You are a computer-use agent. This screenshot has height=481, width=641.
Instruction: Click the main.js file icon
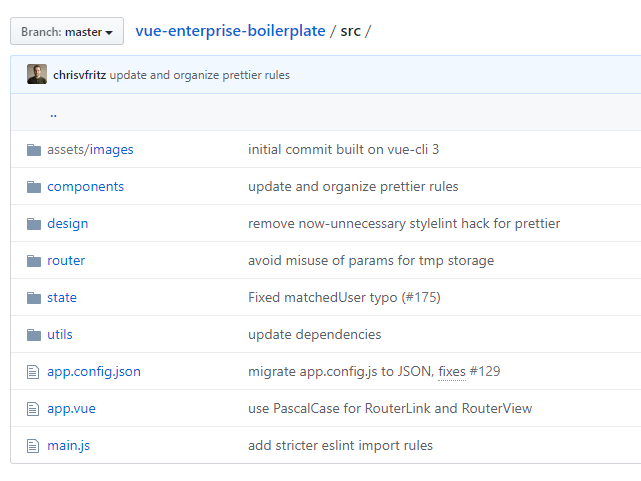click(34, 446)
